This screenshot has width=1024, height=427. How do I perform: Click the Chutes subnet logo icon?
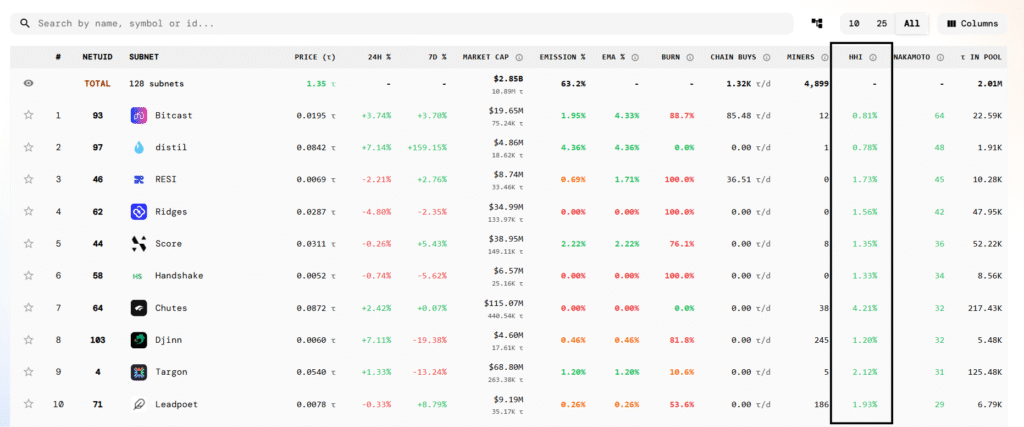[x=139, y=308]
